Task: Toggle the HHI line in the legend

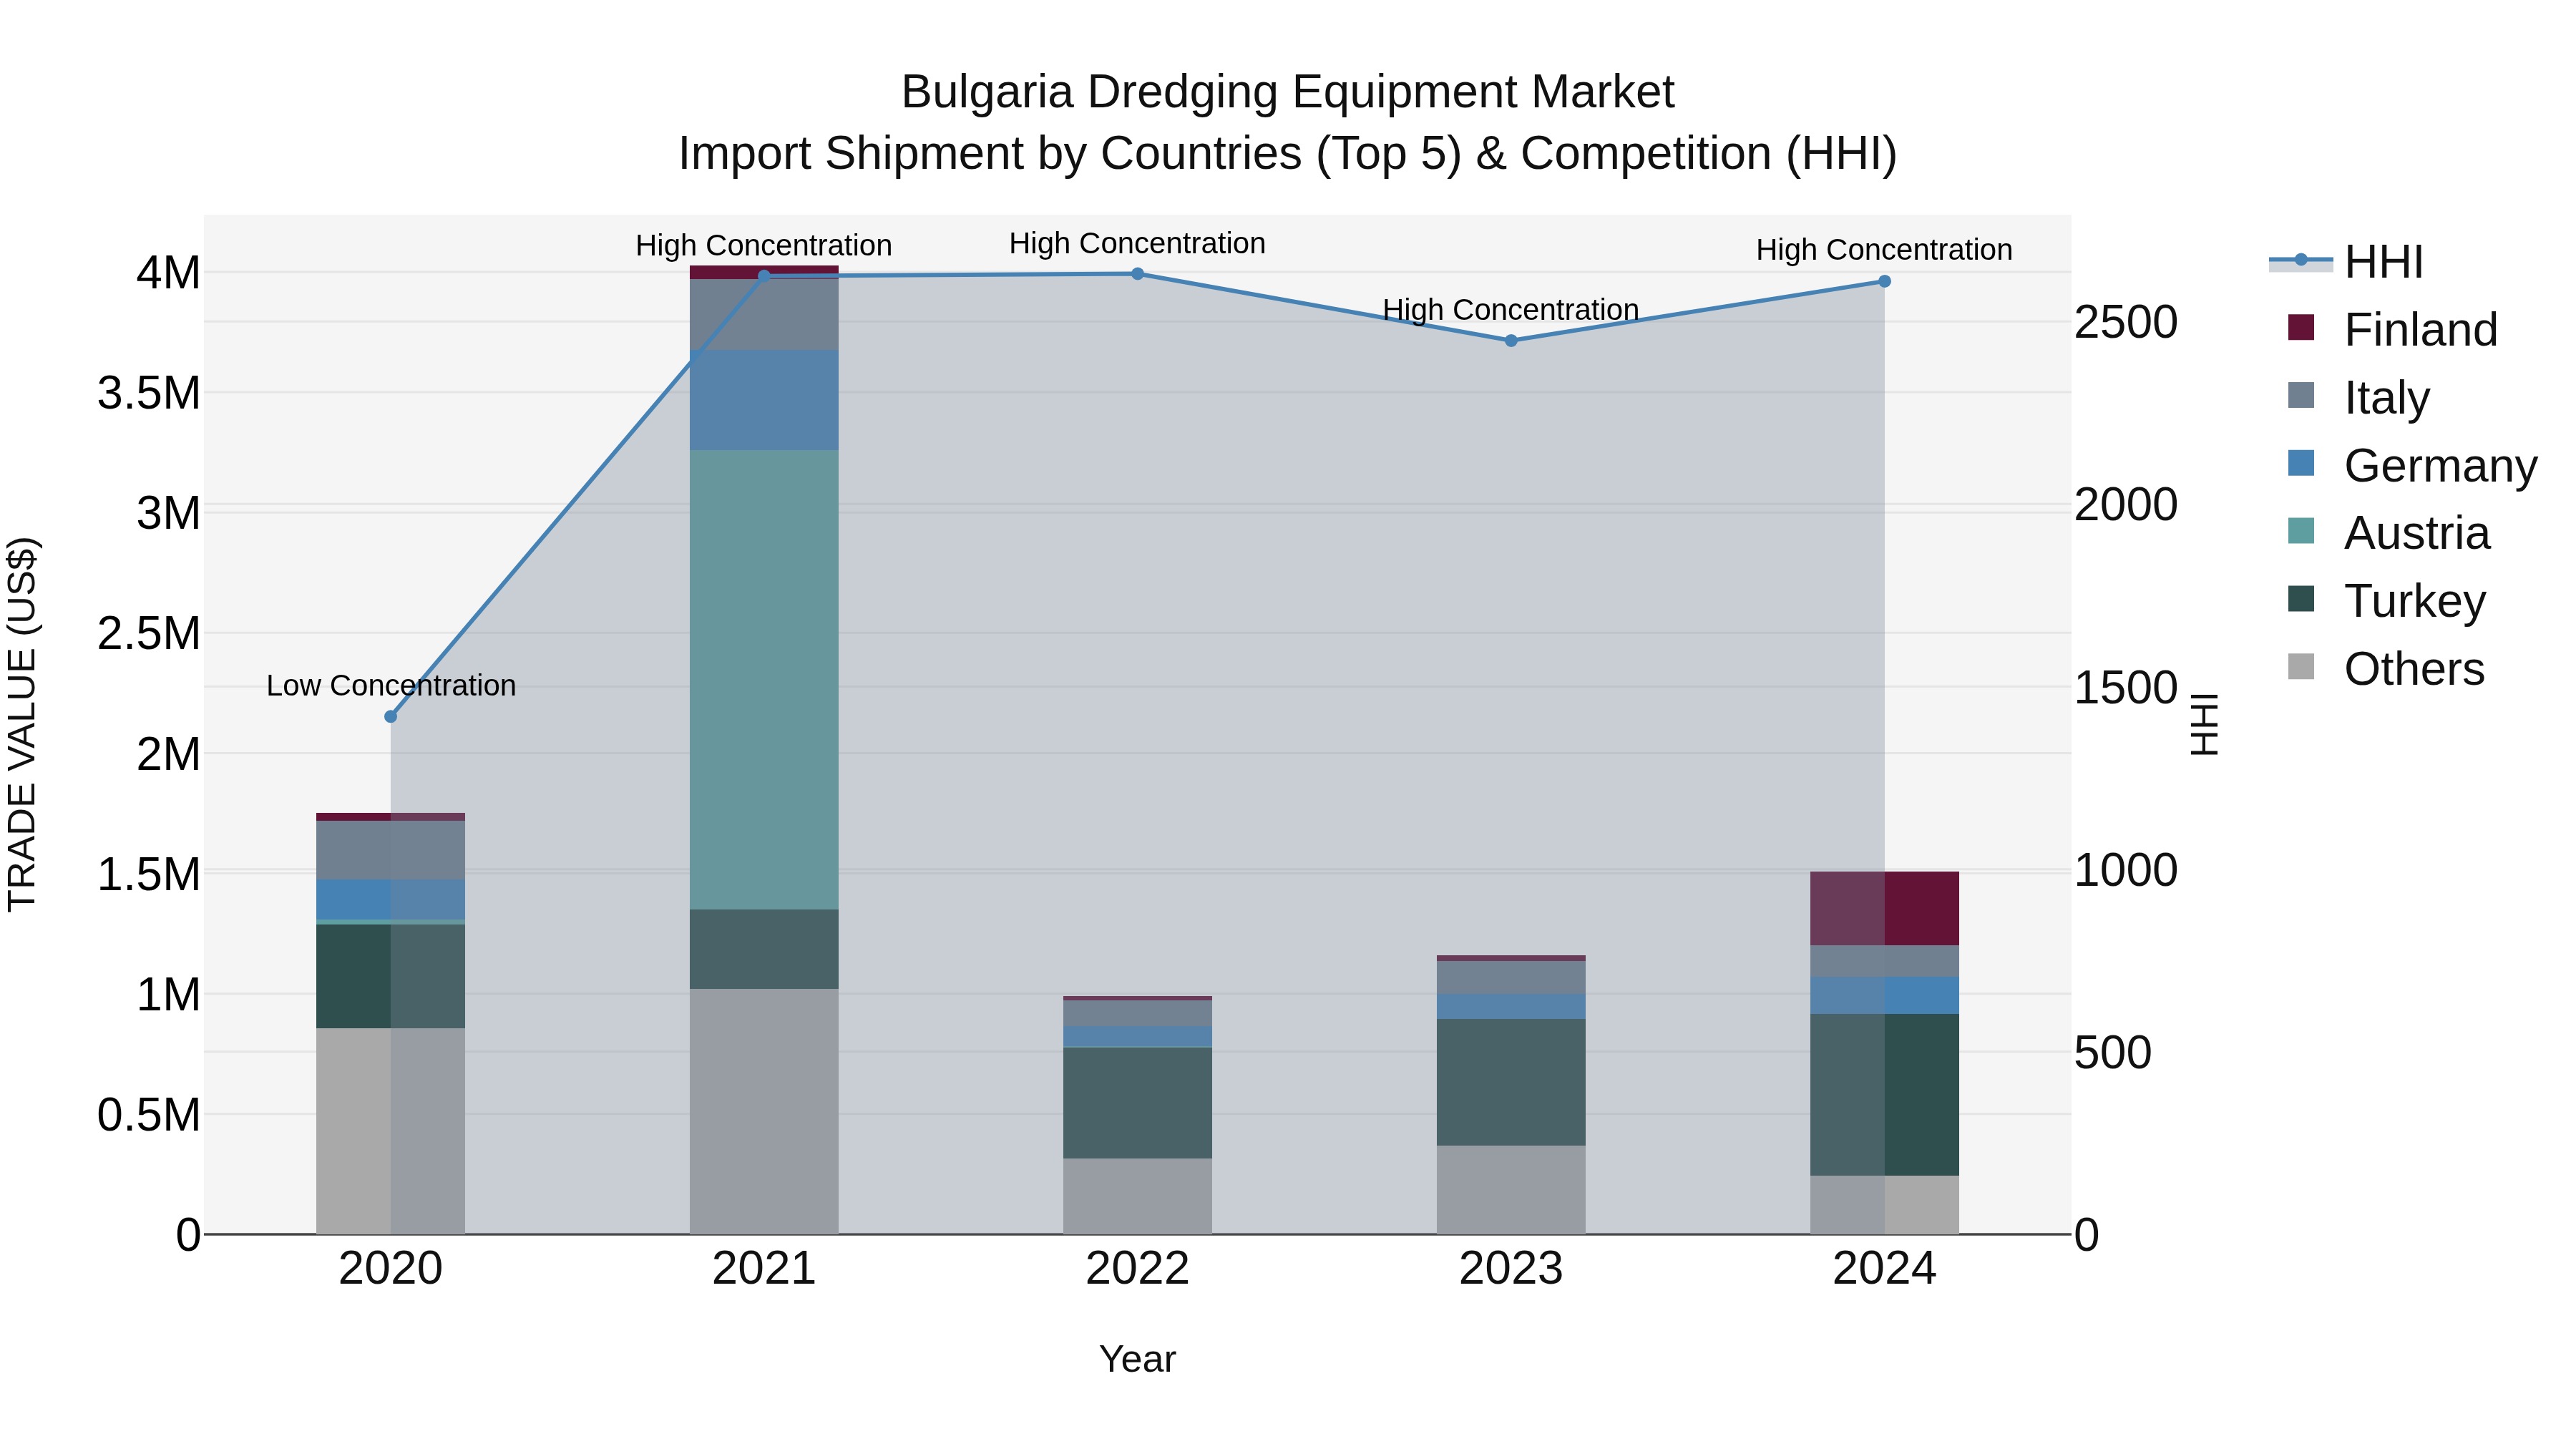Action: pos(2346,262)
